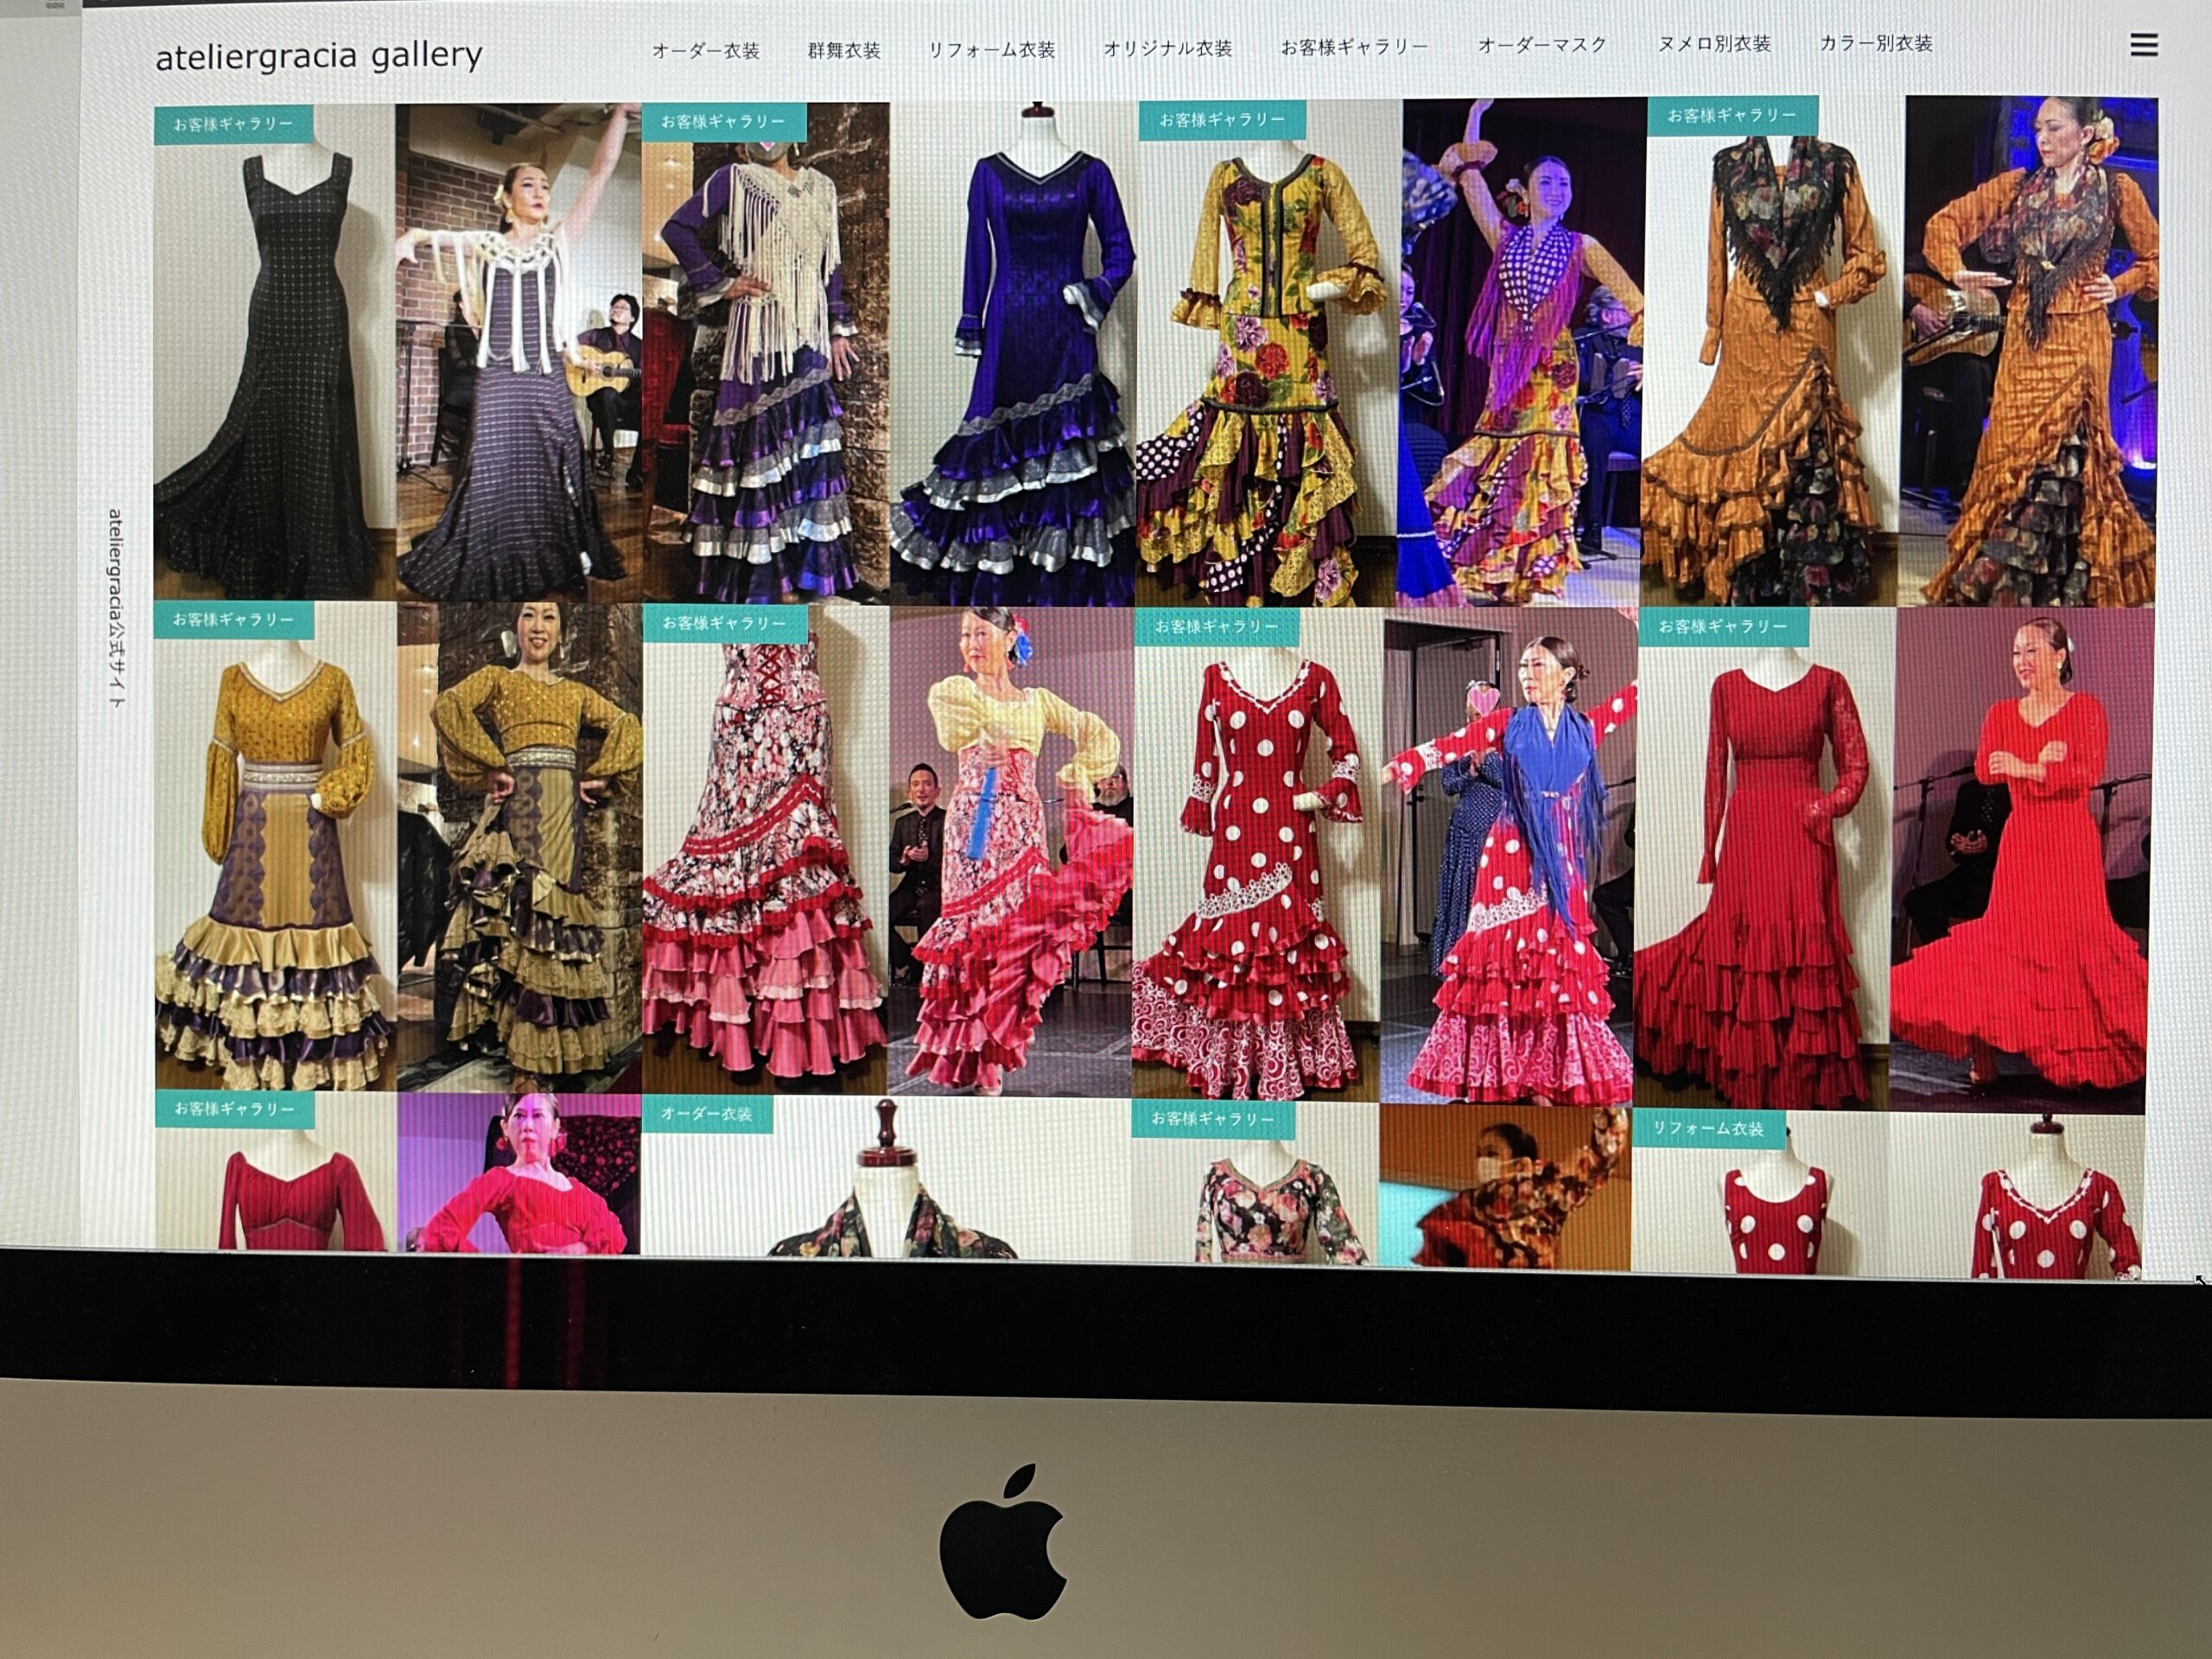Open the dancer with blue shawl photo

[x=1509, y=855]
